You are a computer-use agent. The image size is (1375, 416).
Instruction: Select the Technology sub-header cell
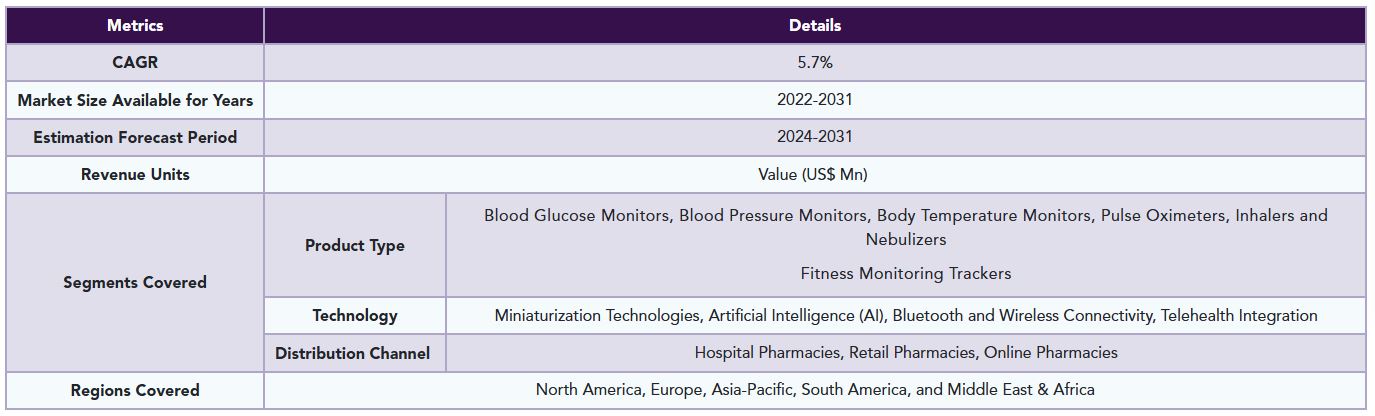point(355,315)
